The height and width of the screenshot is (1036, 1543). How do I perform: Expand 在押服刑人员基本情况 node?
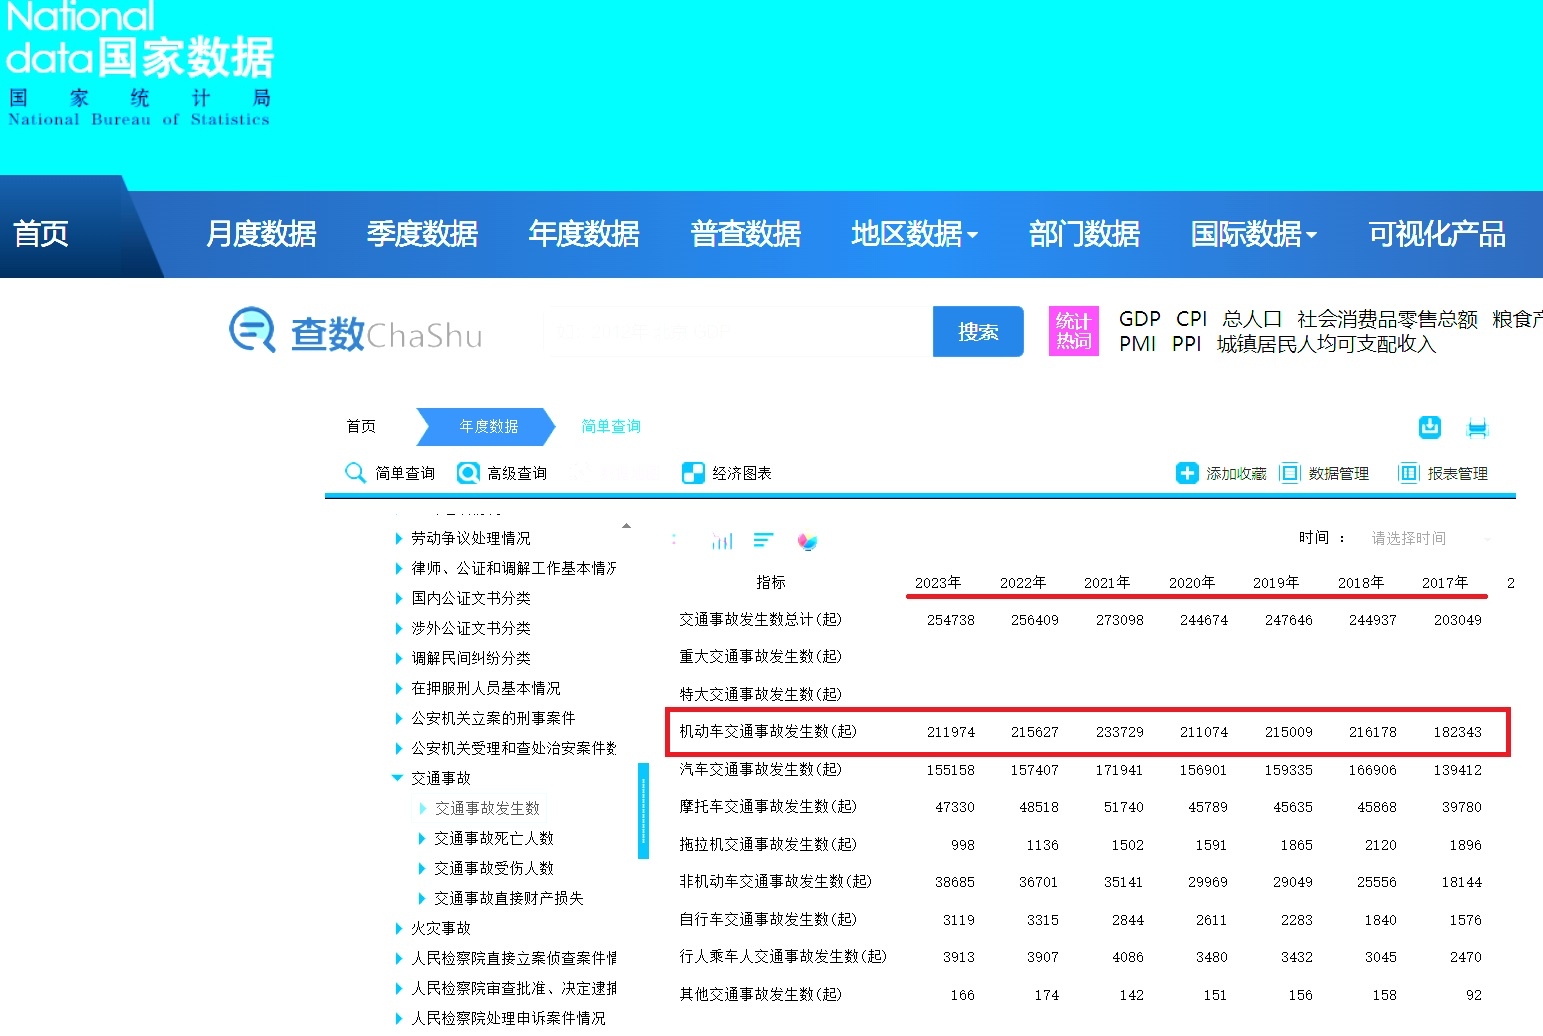point(400,688)
